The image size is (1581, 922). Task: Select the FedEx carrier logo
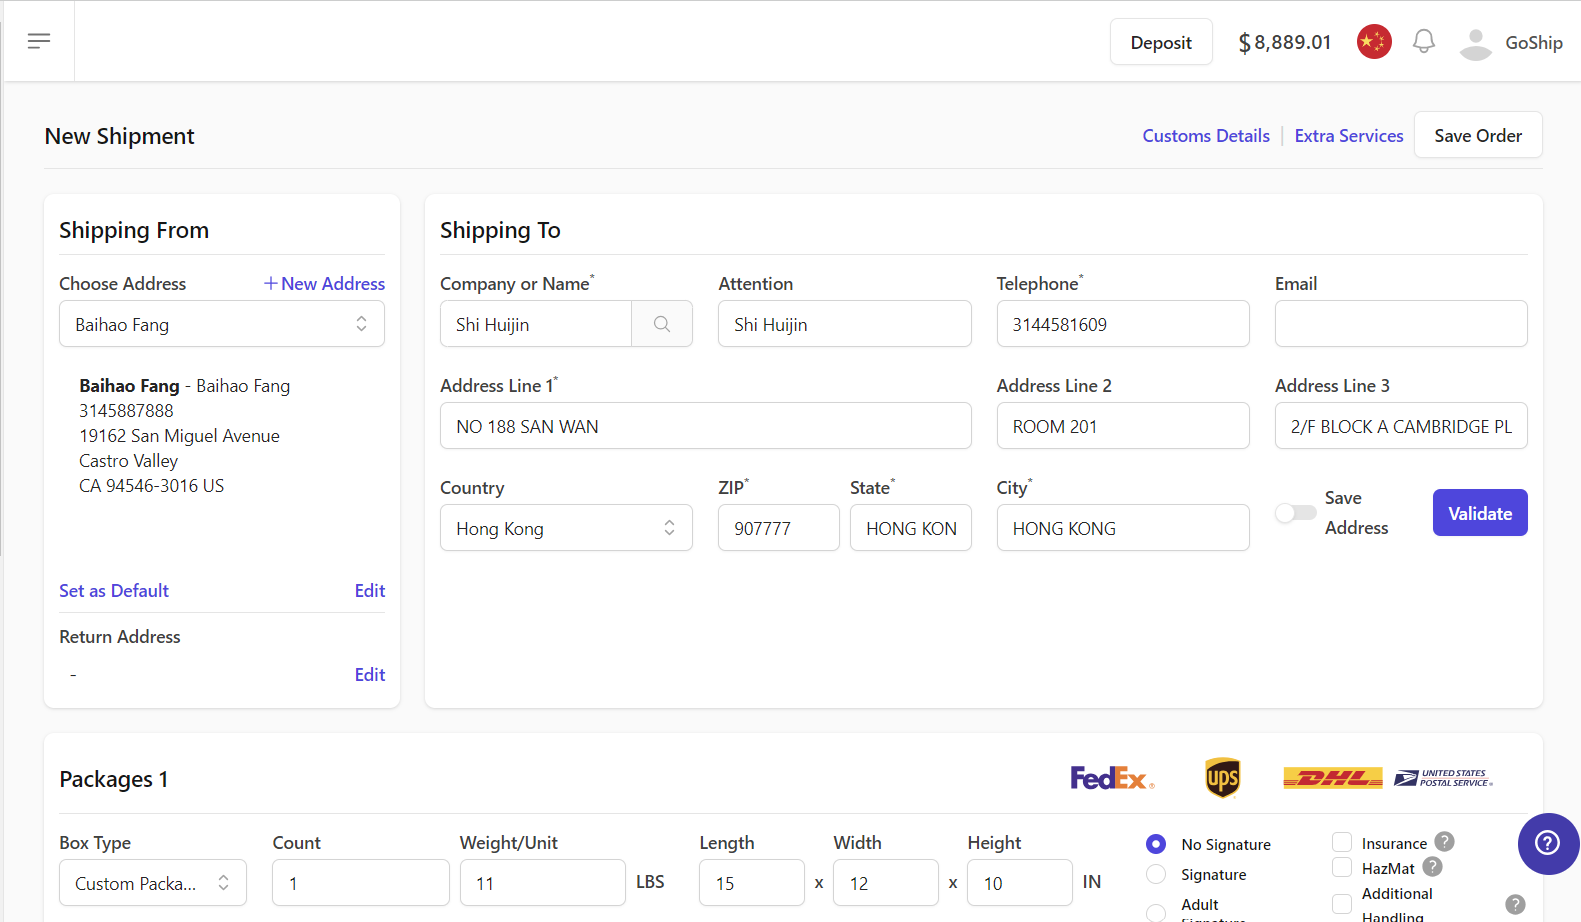1112,778
